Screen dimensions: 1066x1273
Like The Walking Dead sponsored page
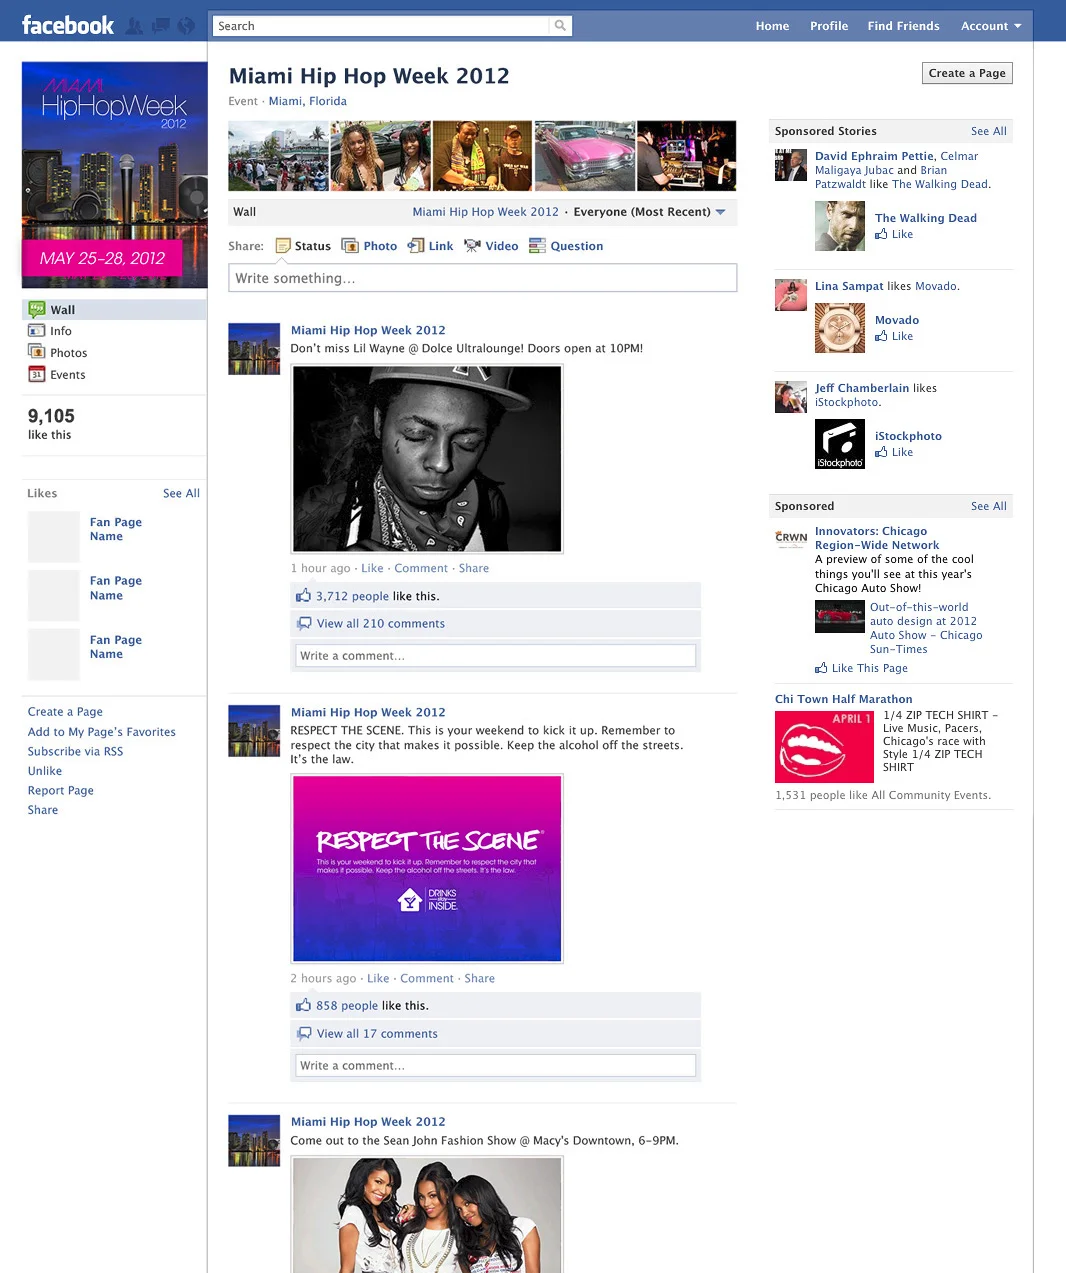click(x=894, y=234)
